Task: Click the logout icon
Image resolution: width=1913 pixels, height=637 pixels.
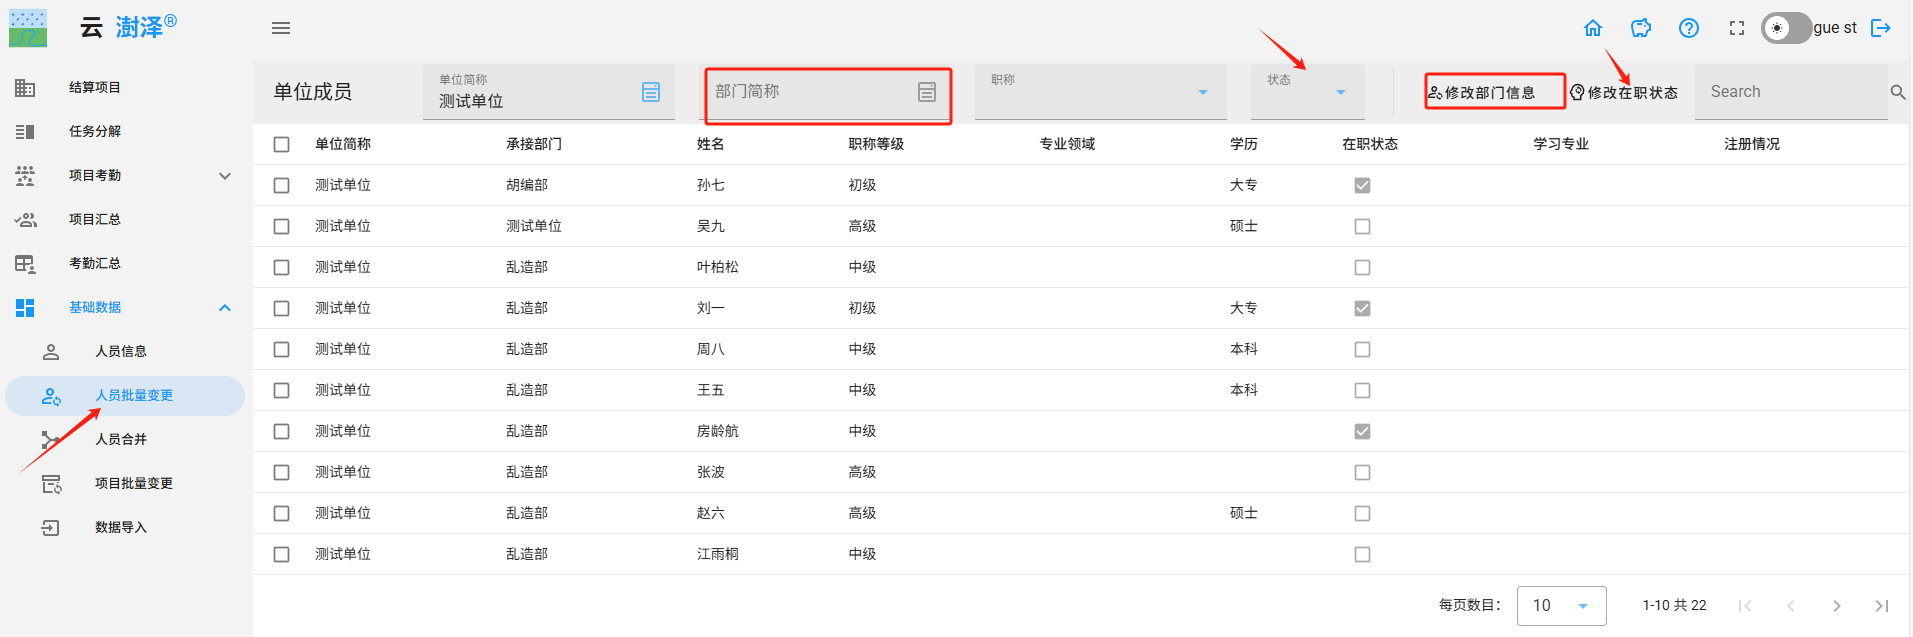Action: (x=1881, y=28)
